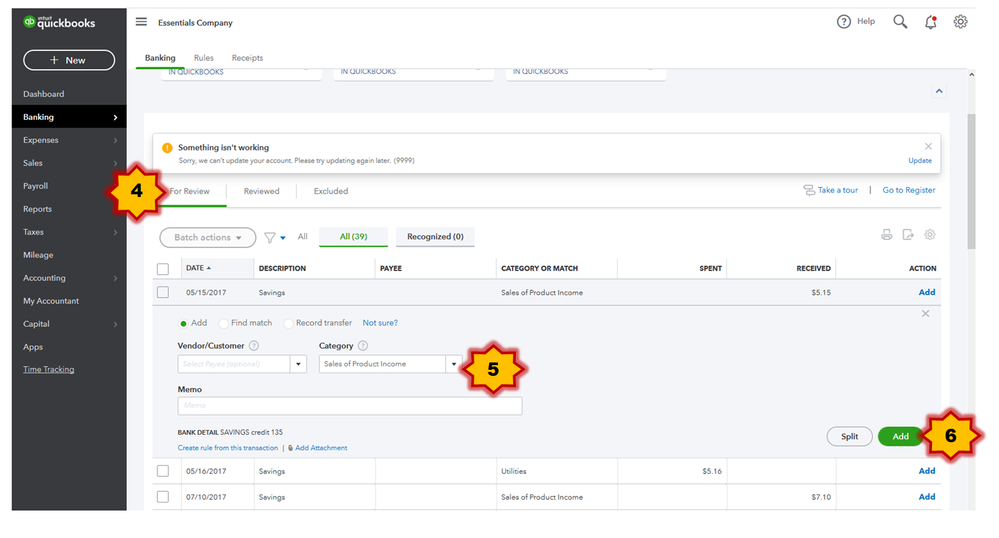The image size is (999, 538).
Task: Tick checkbox for 07/10/2017 Savings row
Action: point(163,497)
